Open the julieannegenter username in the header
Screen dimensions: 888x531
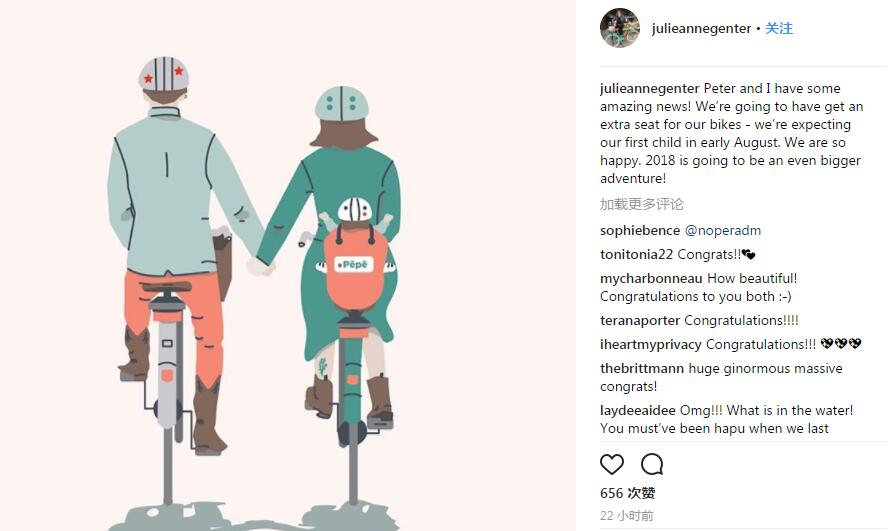pyautogui.click(x=701, y=29)
